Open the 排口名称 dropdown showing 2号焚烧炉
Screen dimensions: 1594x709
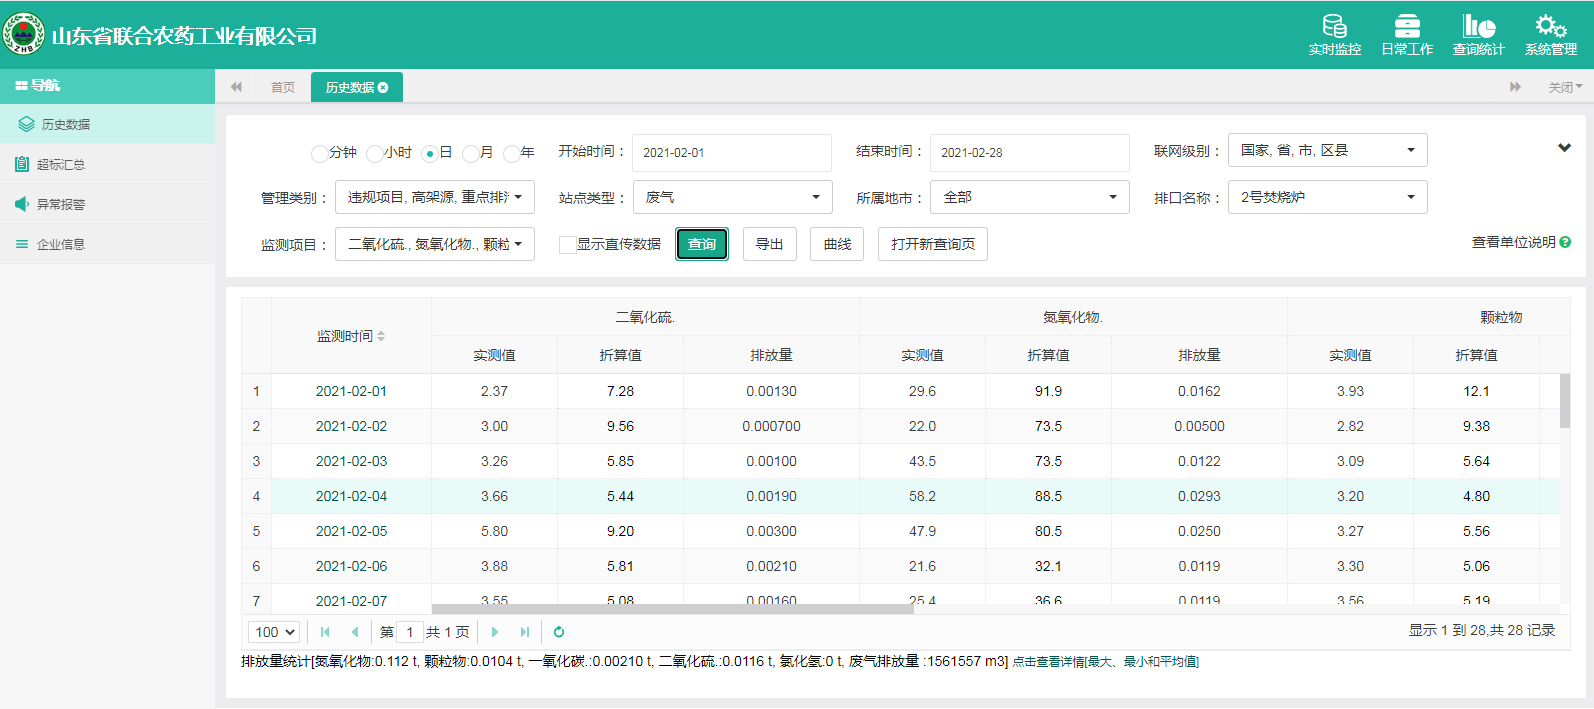(1327, 197)
